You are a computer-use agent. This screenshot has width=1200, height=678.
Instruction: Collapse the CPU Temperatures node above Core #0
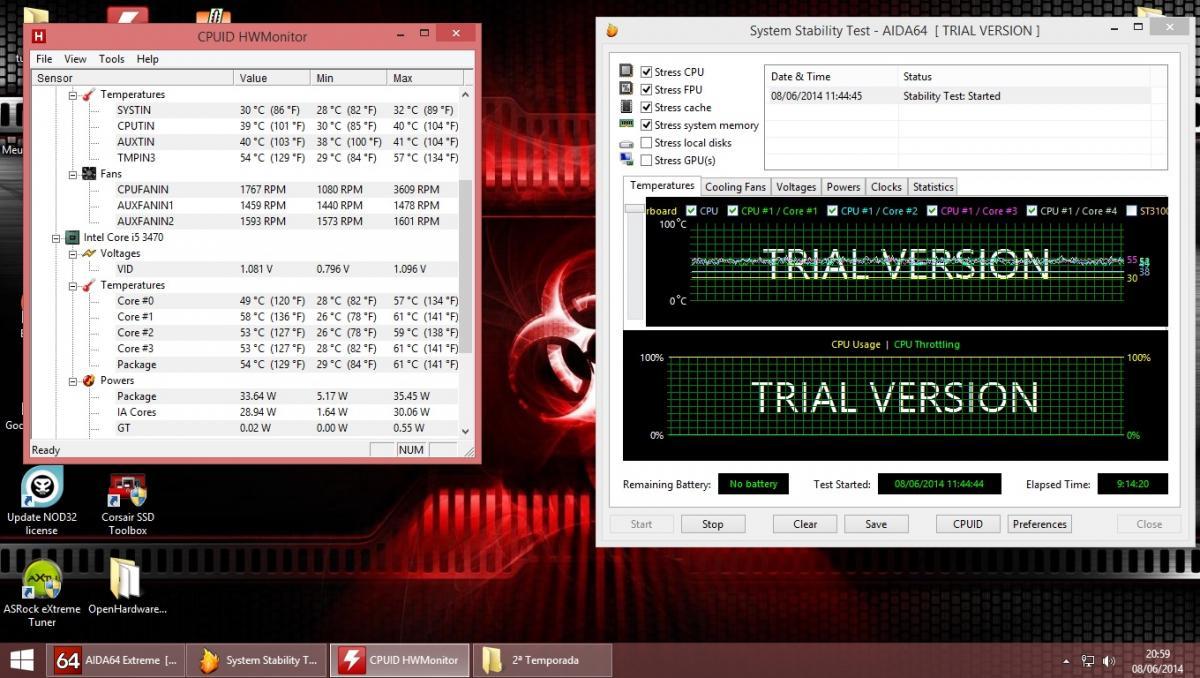point(72,285)
